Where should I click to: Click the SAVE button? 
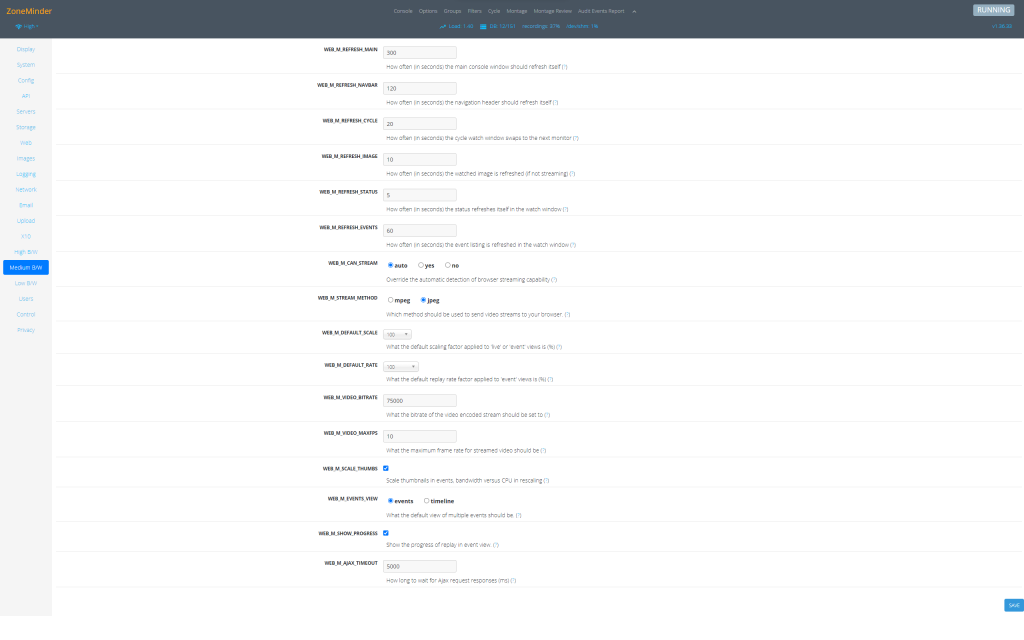point(1013,605)
